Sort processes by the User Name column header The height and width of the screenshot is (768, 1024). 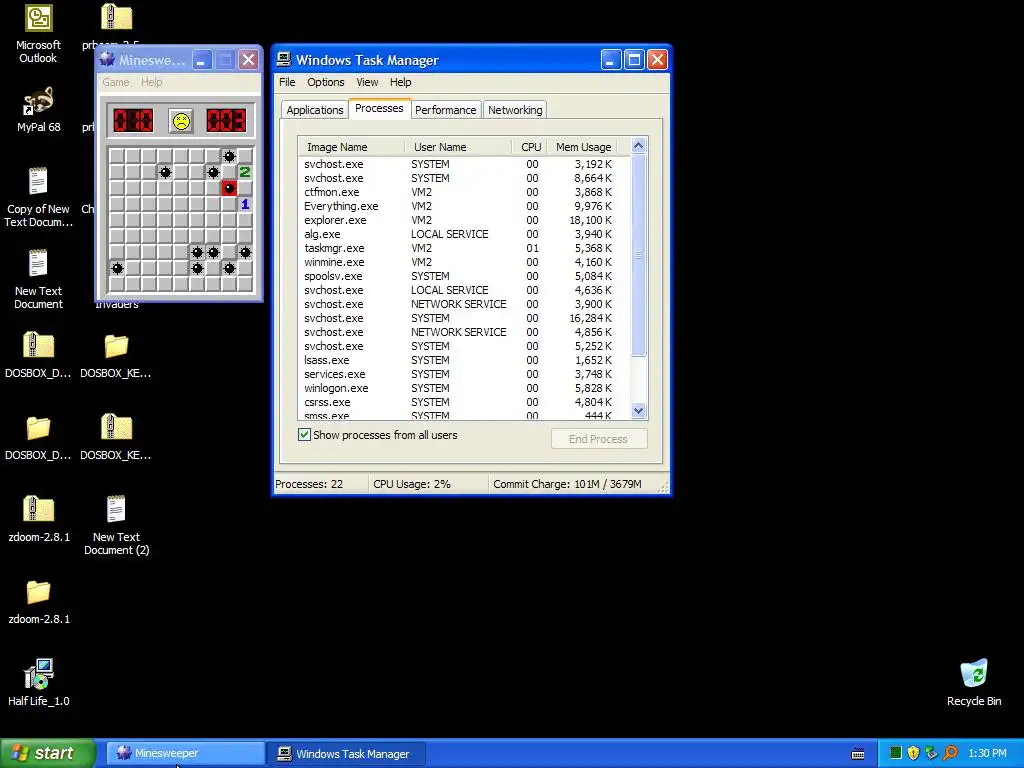(x=458, y=147)
